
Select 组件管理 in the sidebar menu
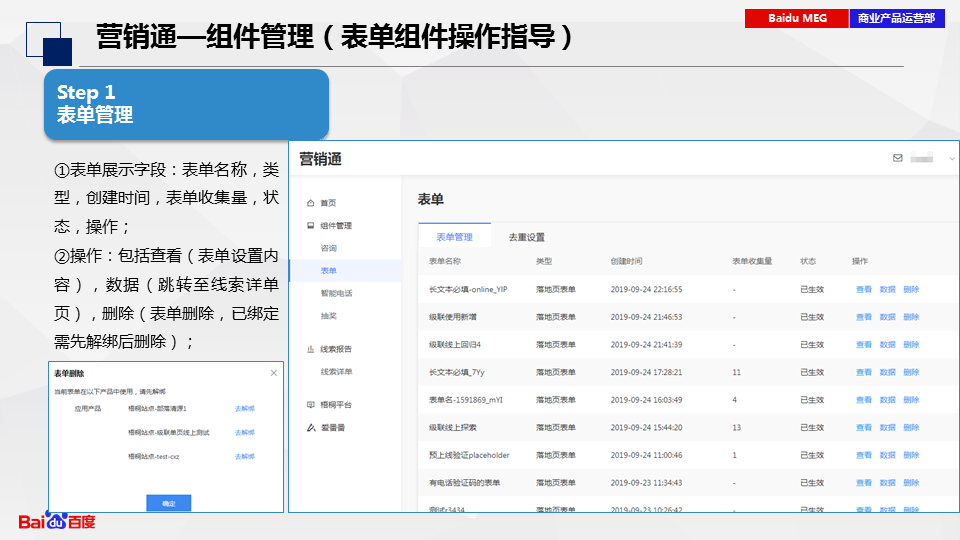coord(336,225)
